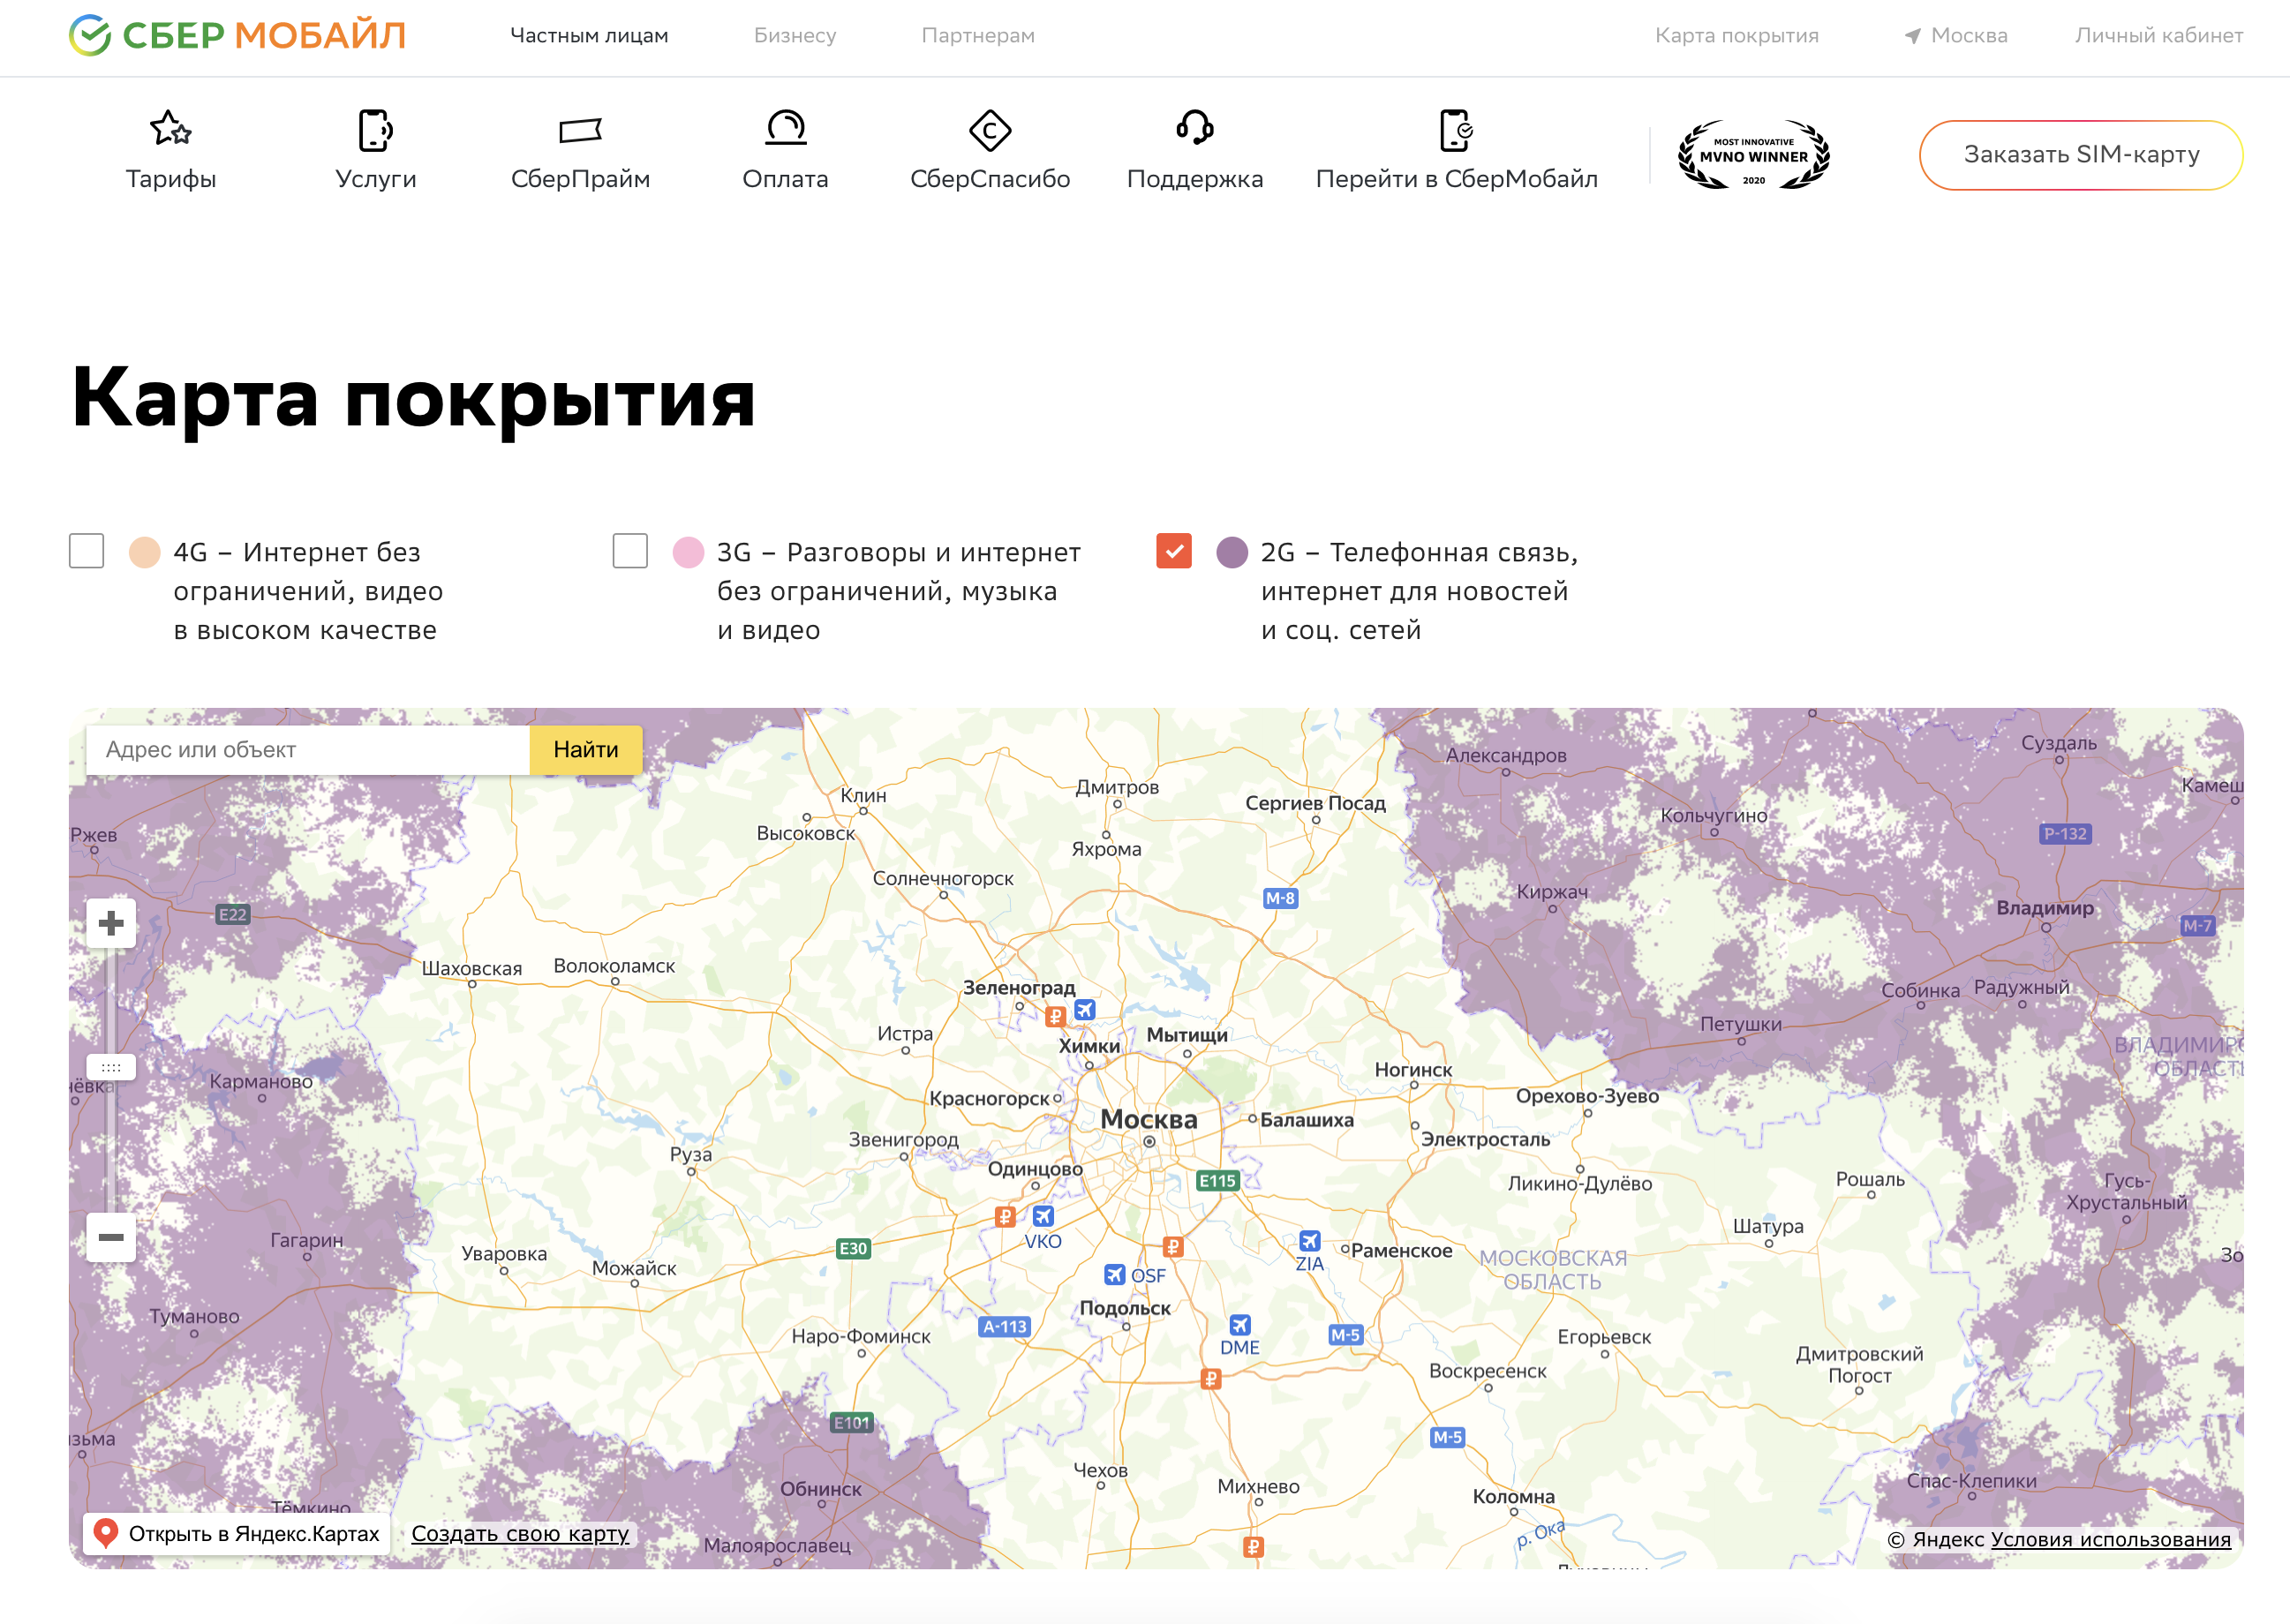Click airport icon near Химки
This screenshot has height=1624, width=2290.
tap(1085, 1010)
